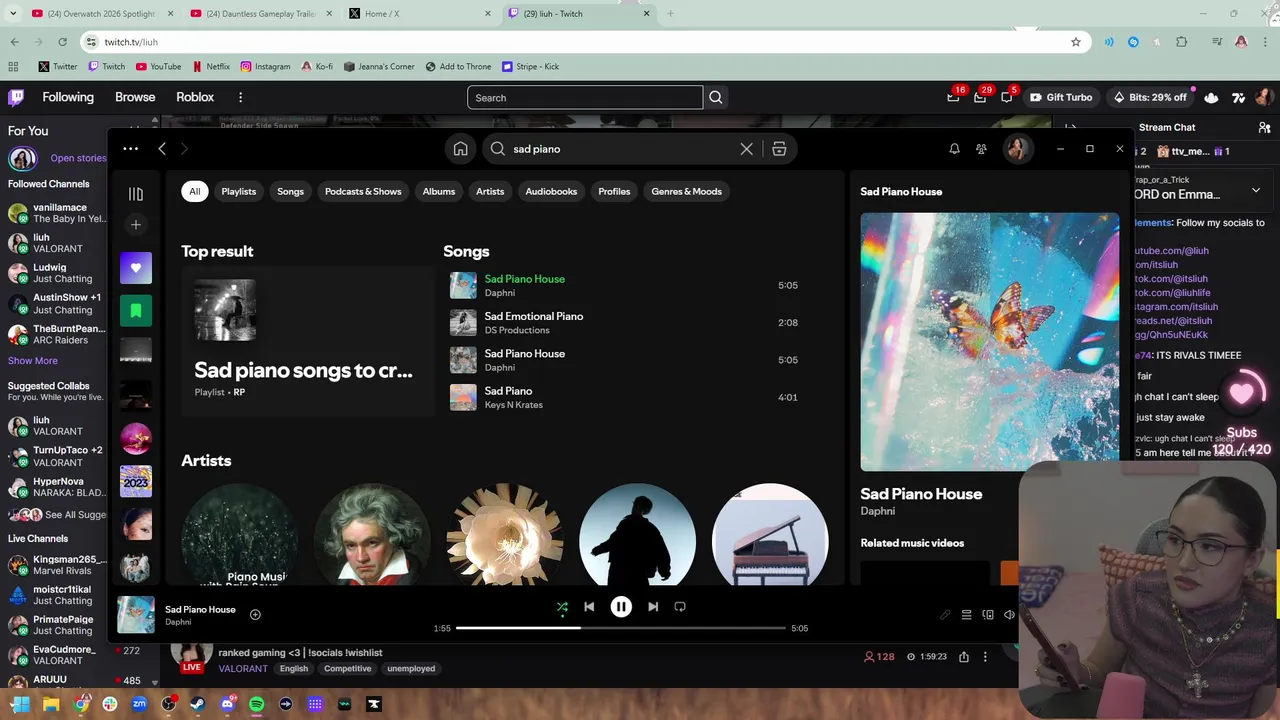Image resolution: width=1280 pixels, height=720 pixels.
Task: Click Open stories link
Action: pyautogui.click(x=78, y=158)
